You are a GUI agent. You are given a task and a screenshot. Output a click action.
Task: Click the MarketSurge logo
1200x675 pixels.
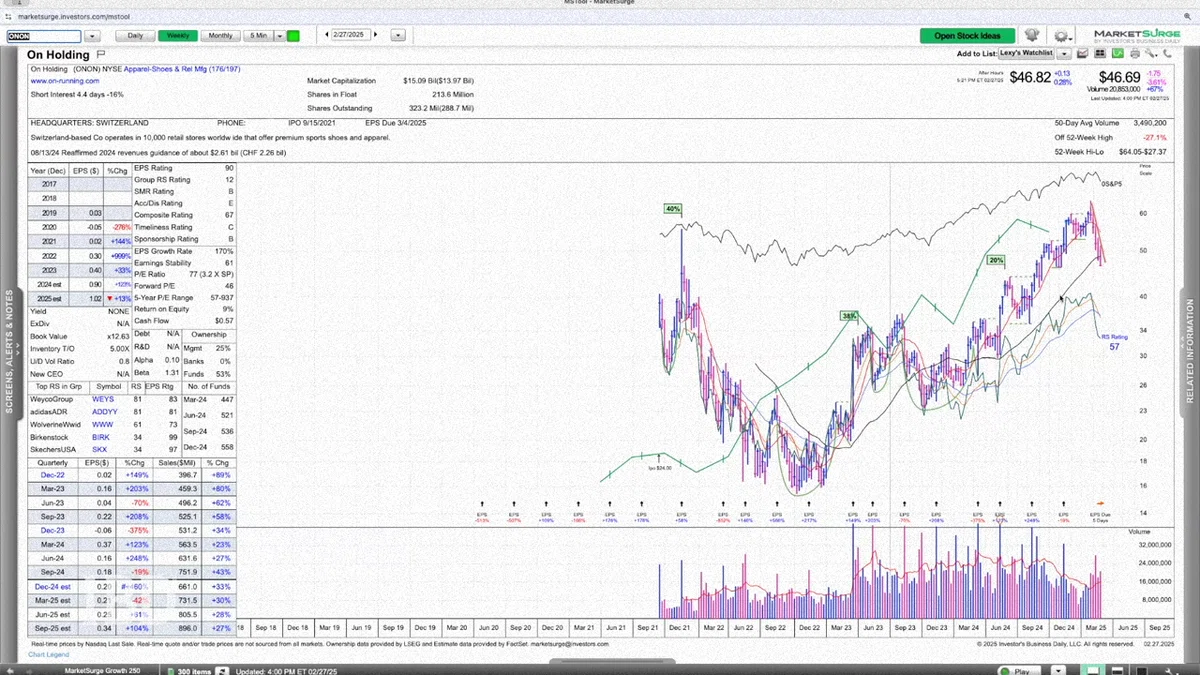[1138, 35]
